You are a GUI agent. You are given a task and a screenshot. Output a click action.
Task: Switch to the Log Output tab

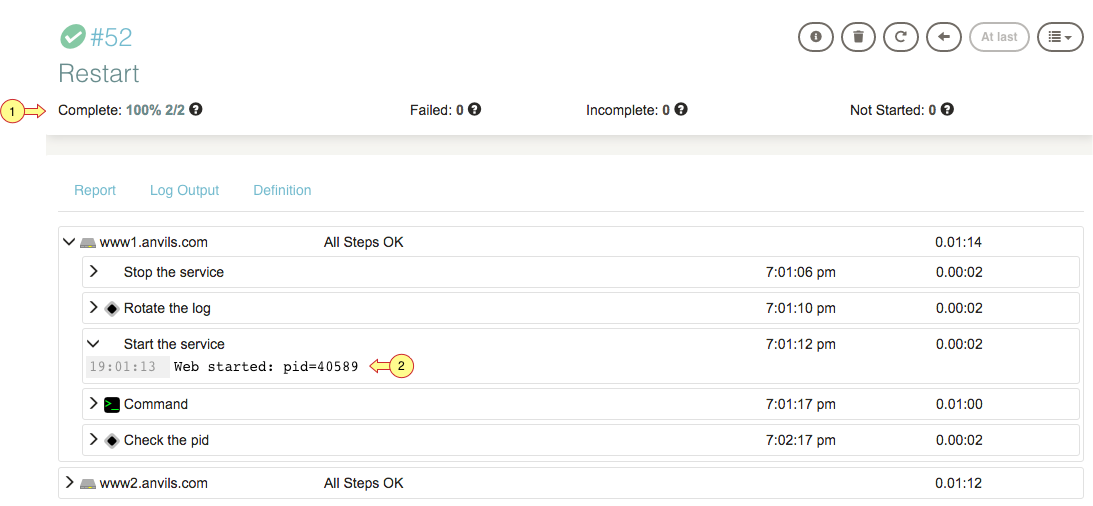185,190
